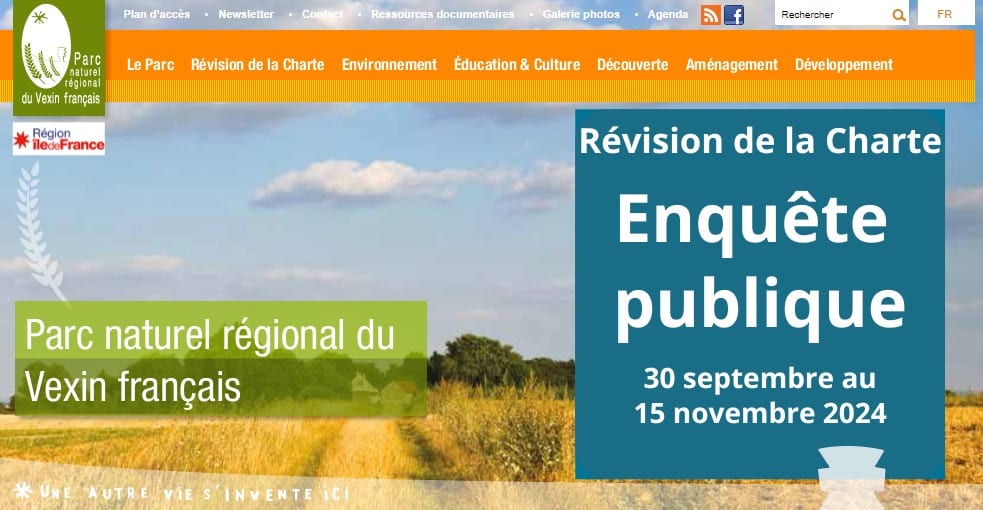Open the Contact link

[x=322, y=14]
